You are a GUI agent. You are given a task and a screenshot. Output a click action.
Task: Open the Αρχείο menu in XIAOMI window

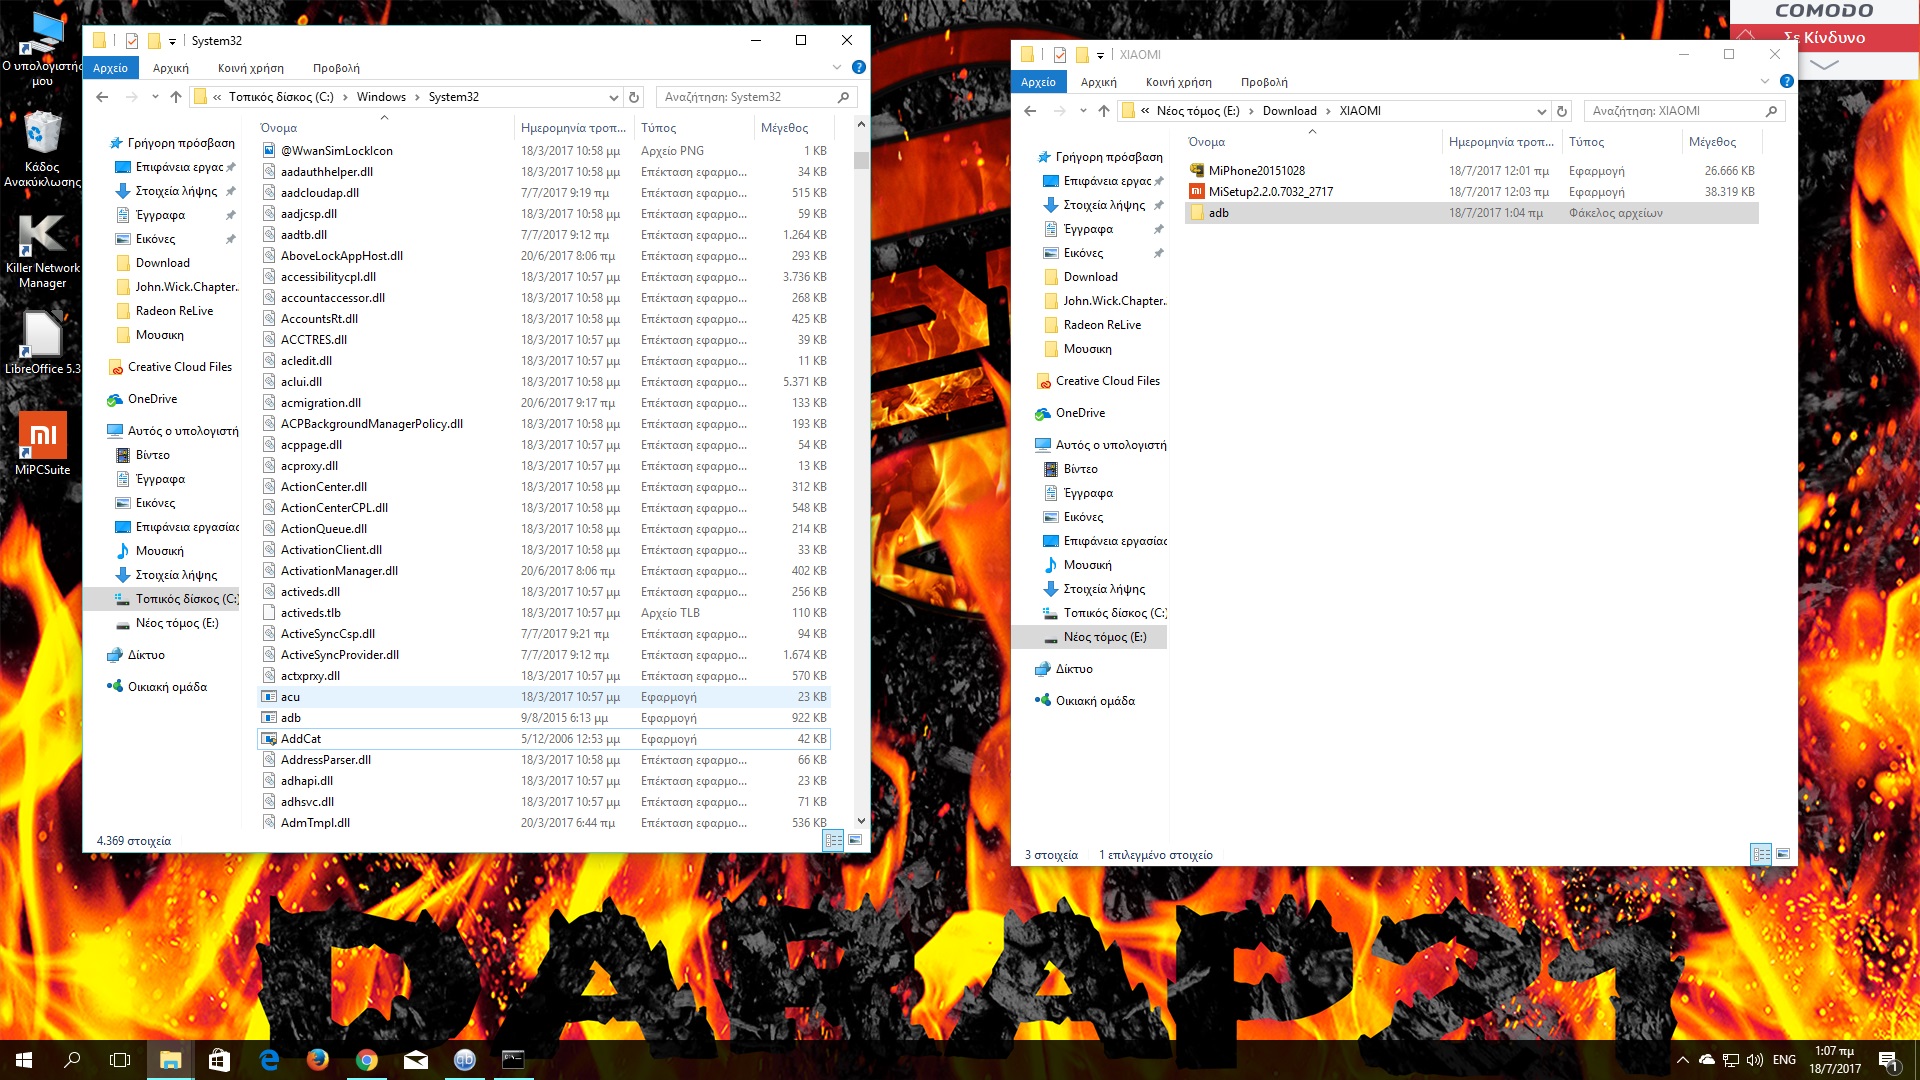pos(1038,82)
